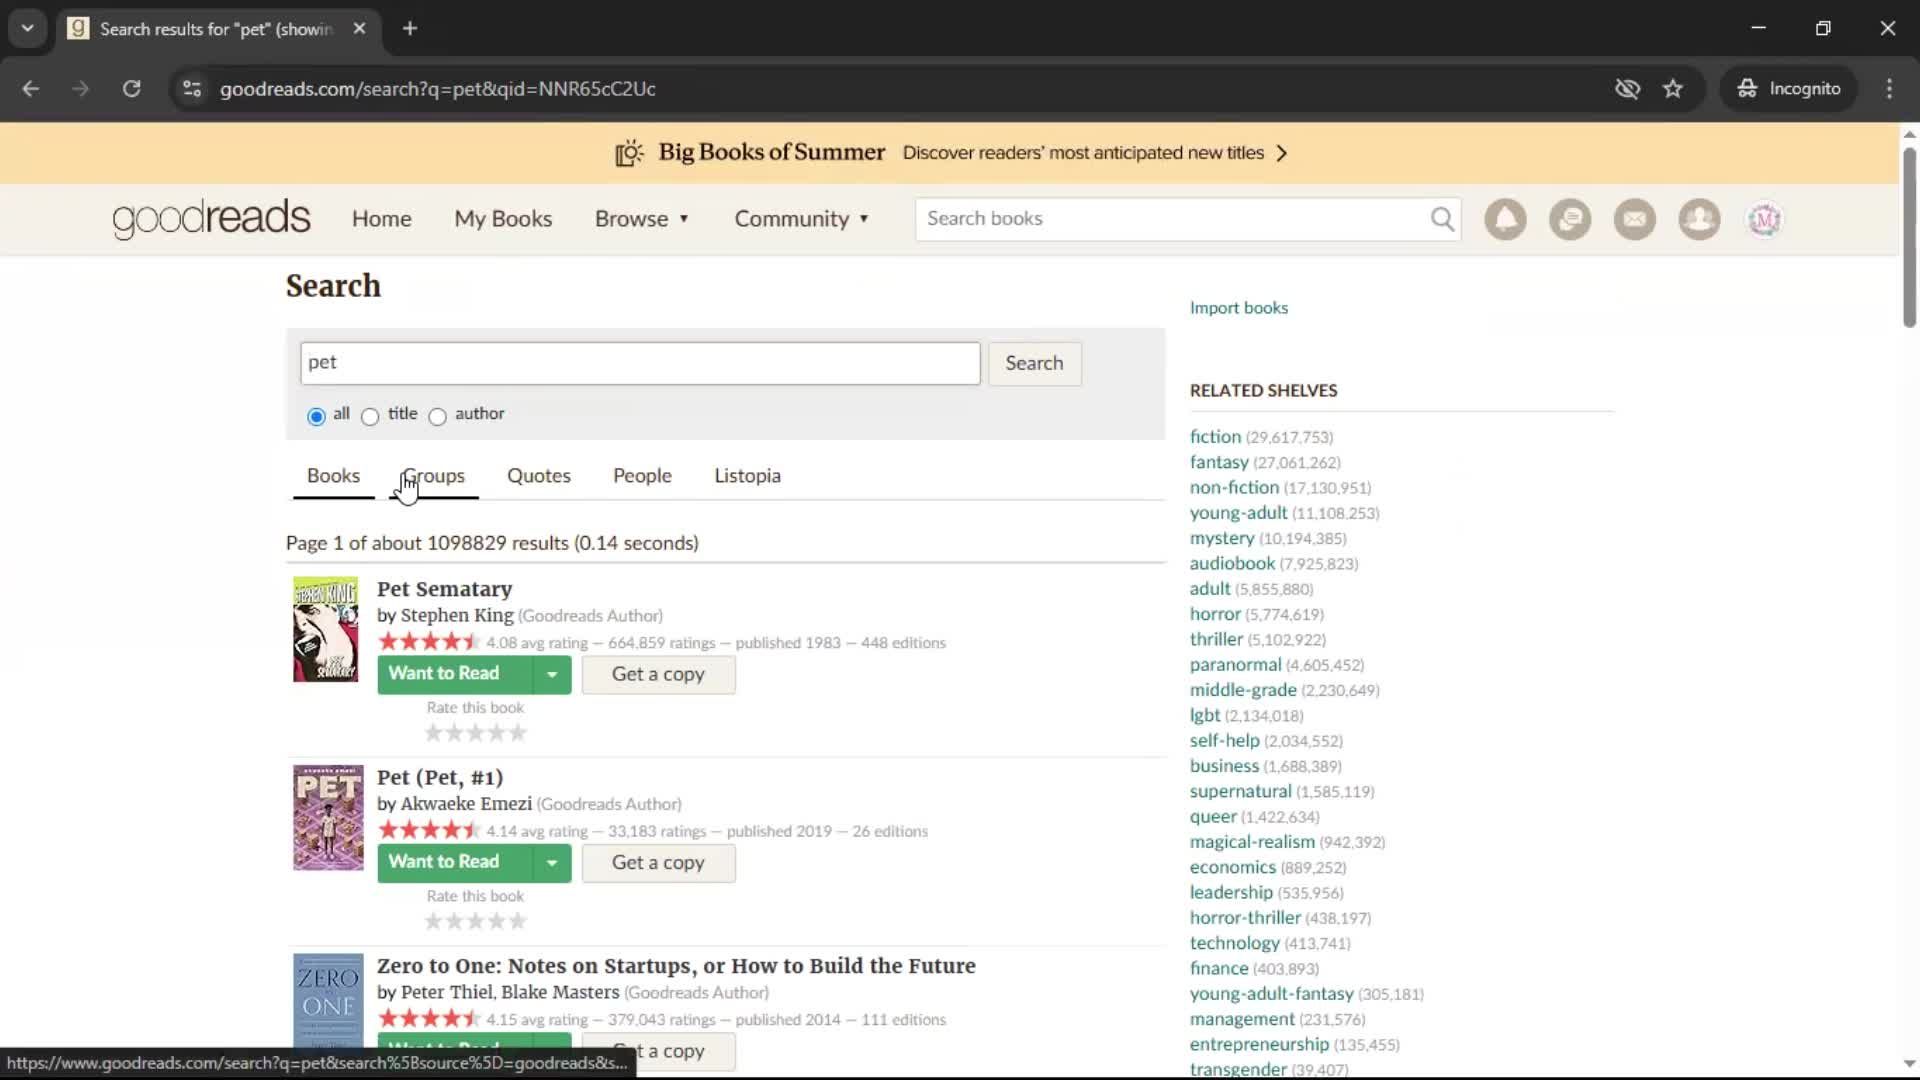Open the tab search dropdown arrow
This screenshot has width=1920, height=1080.
[27, 29]
